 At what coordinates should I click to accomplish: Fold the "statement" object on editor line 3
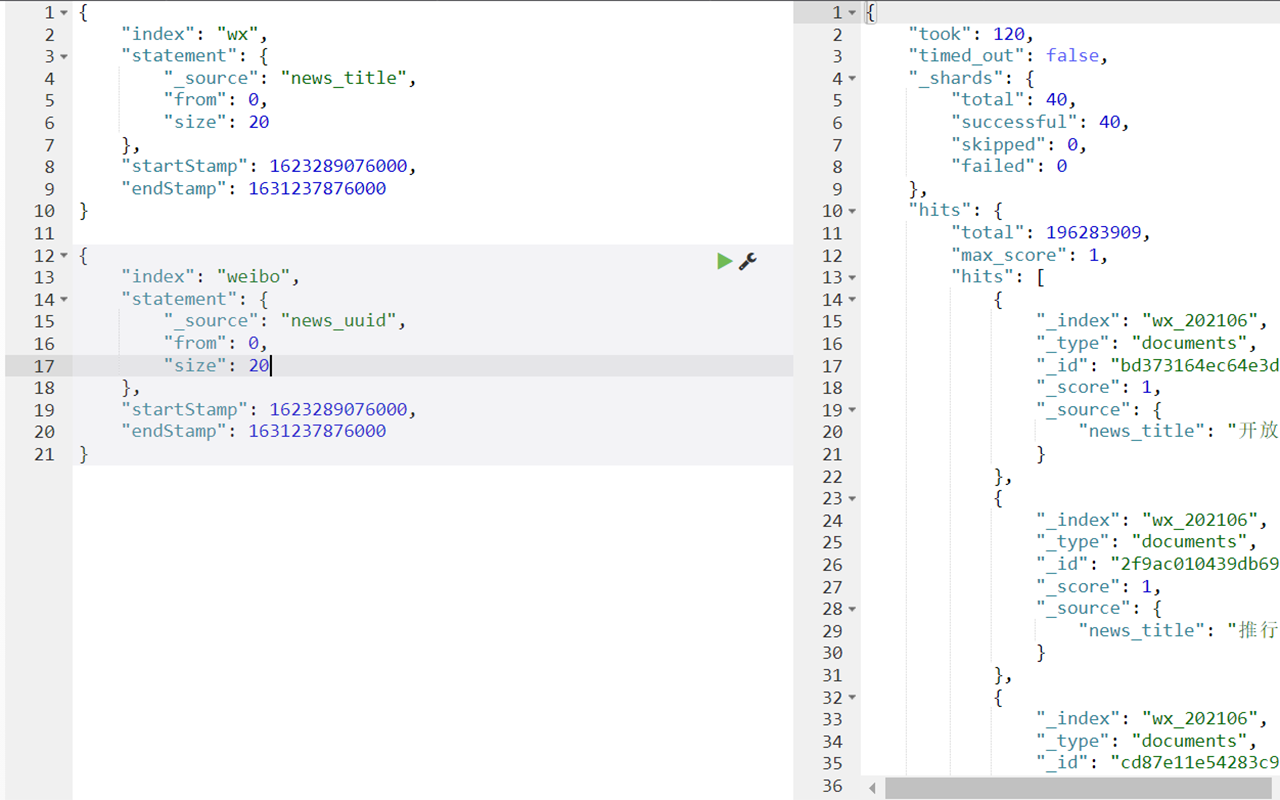point(64,57)
